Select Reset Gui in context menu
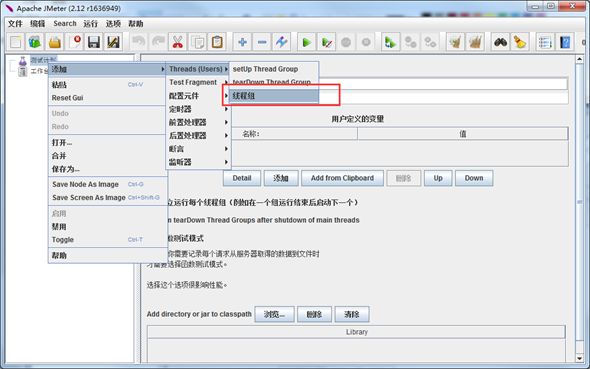 [107, 98]
